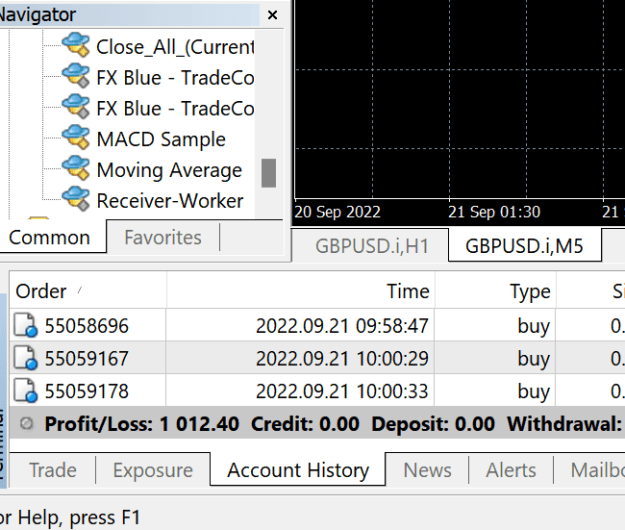Click the Navigator vertical scrollbar thumb
Image resolution: width=625 pixels, height=530 pixels.
(269, 173)
